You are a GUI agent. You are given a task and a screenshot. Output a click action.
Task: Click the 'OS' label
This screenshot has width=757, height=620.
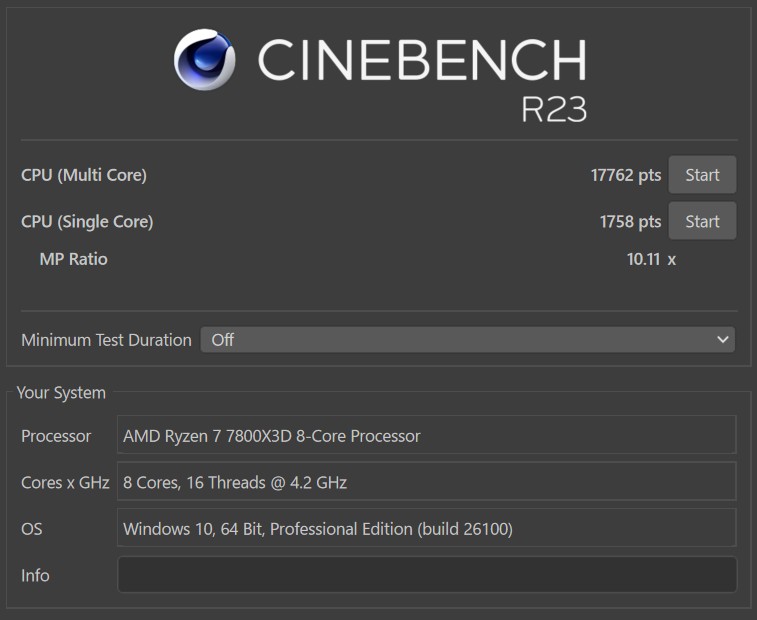coord(31,529)
